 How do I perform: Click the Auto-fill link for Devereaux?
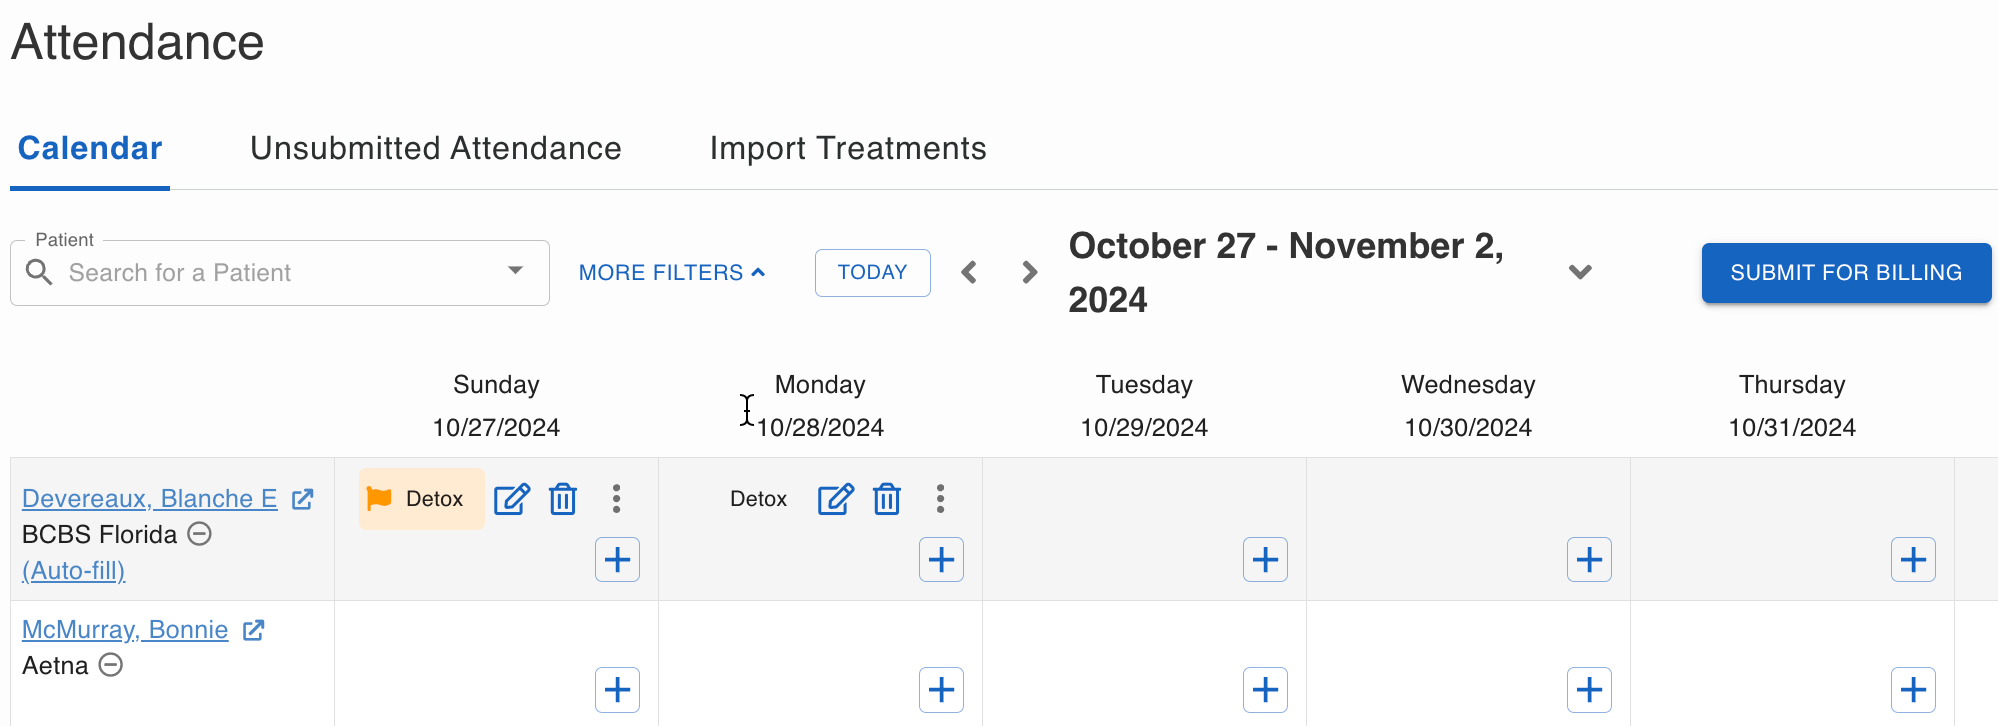coord(74,571)
